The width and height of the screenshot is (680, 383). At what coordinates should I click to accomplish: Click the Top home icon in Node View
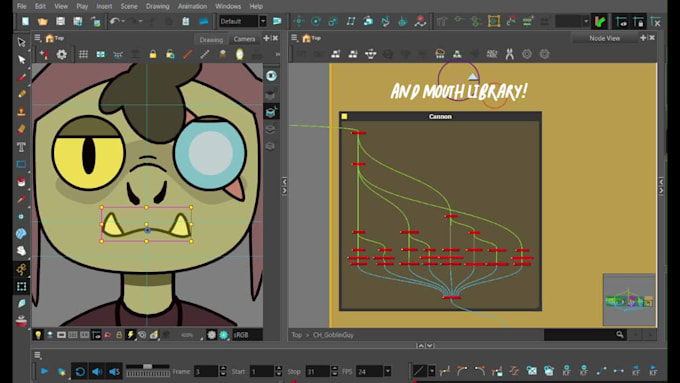(307, 38)
